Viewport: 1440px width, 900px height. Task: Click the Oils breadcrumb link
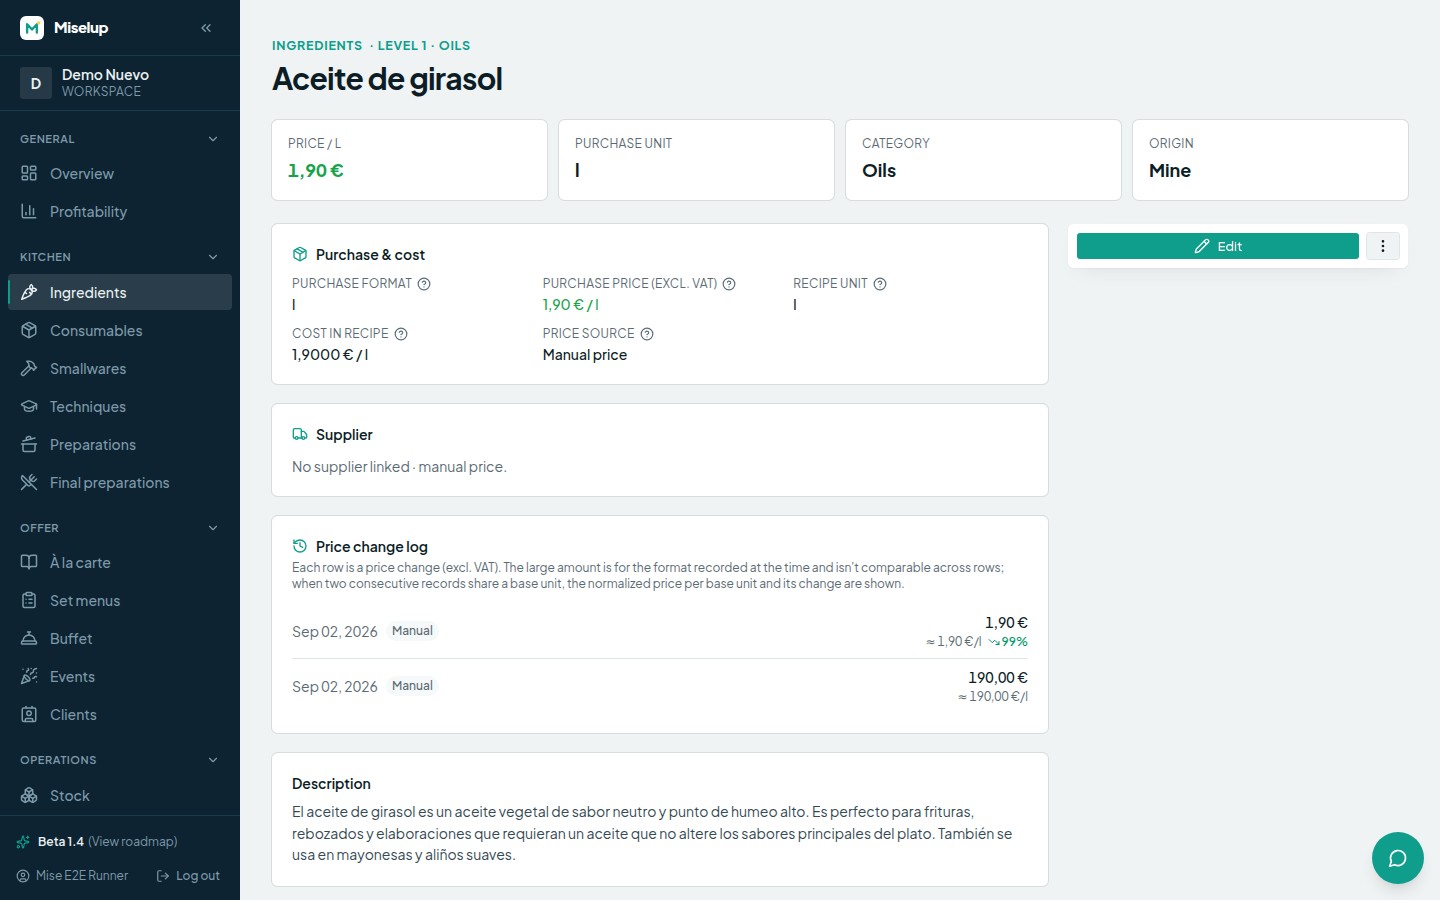click(x=454, y=45)
